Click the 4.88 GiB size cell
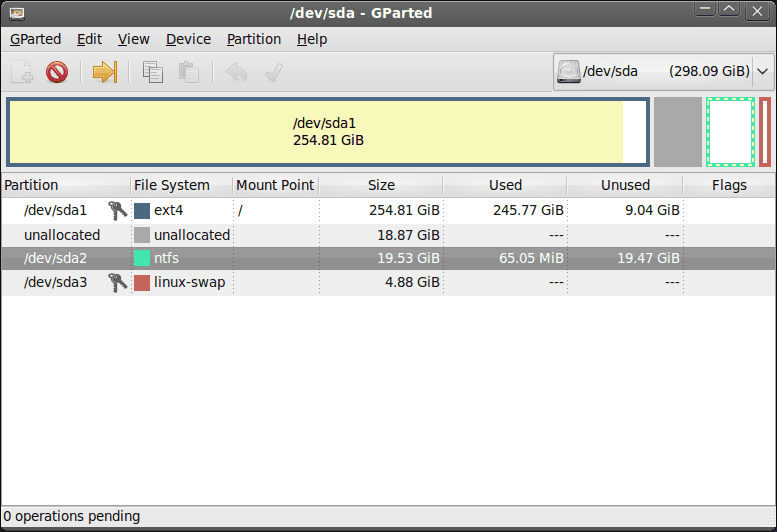The image size is (777, 532). point(412,282)
